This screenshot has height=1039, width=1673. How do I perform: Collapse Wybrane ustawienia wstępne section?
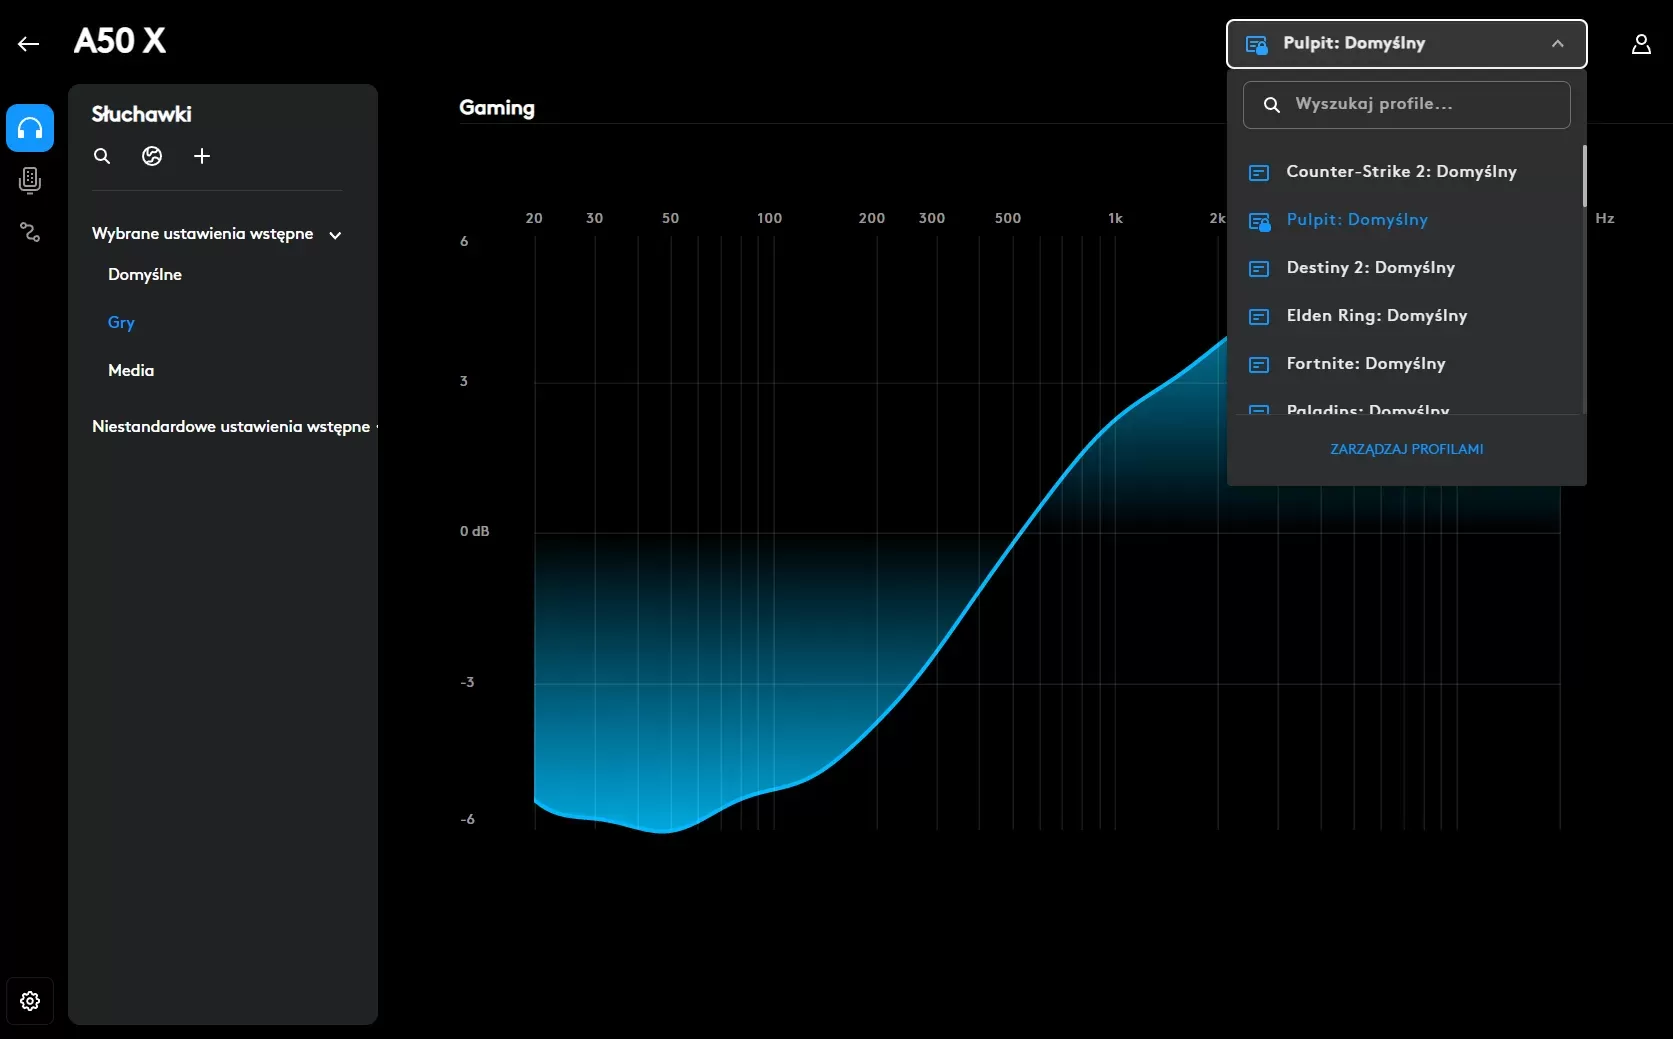(335, 235)
